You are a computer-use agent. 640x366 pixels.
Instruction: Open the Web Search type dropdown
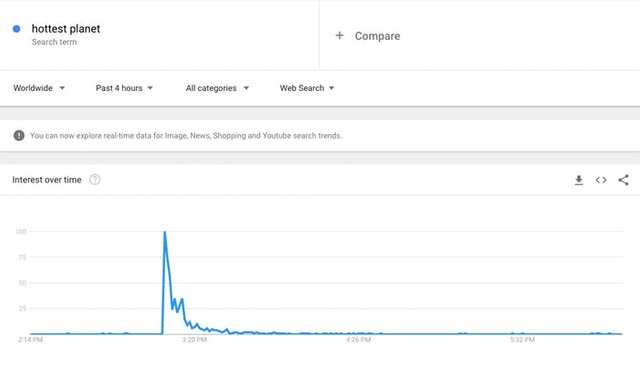click(x=307, y=88)
